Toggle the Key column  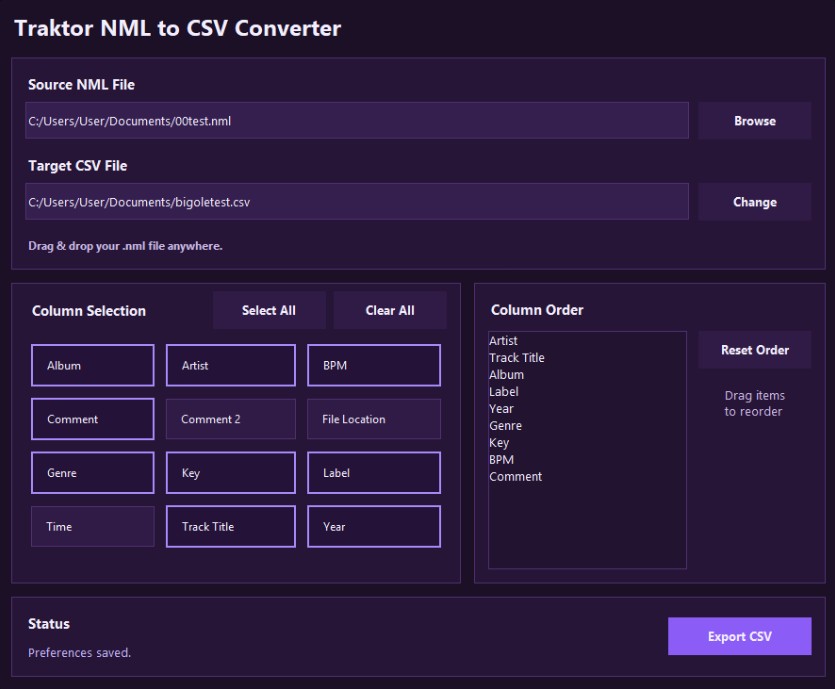[231, 473]
